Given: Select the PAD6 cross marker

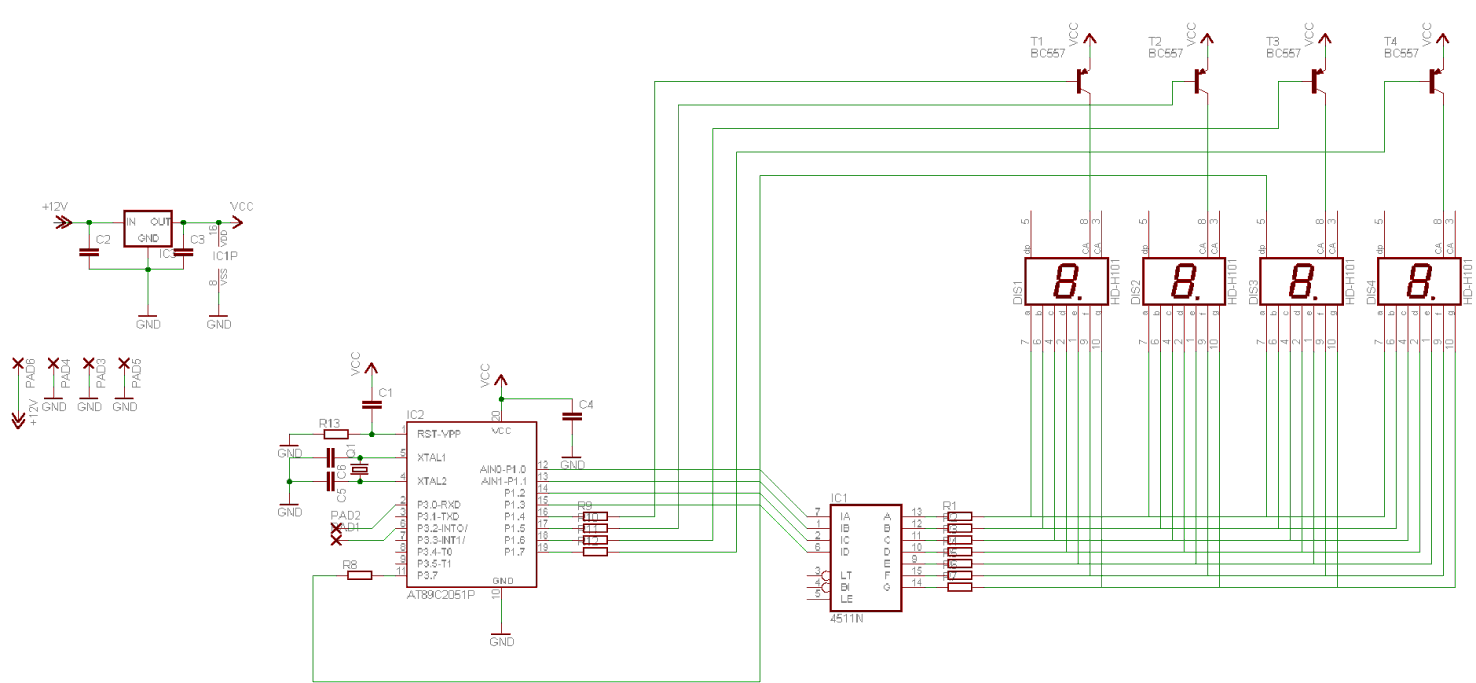Looking at the screenshot, I should pos(17,365).
